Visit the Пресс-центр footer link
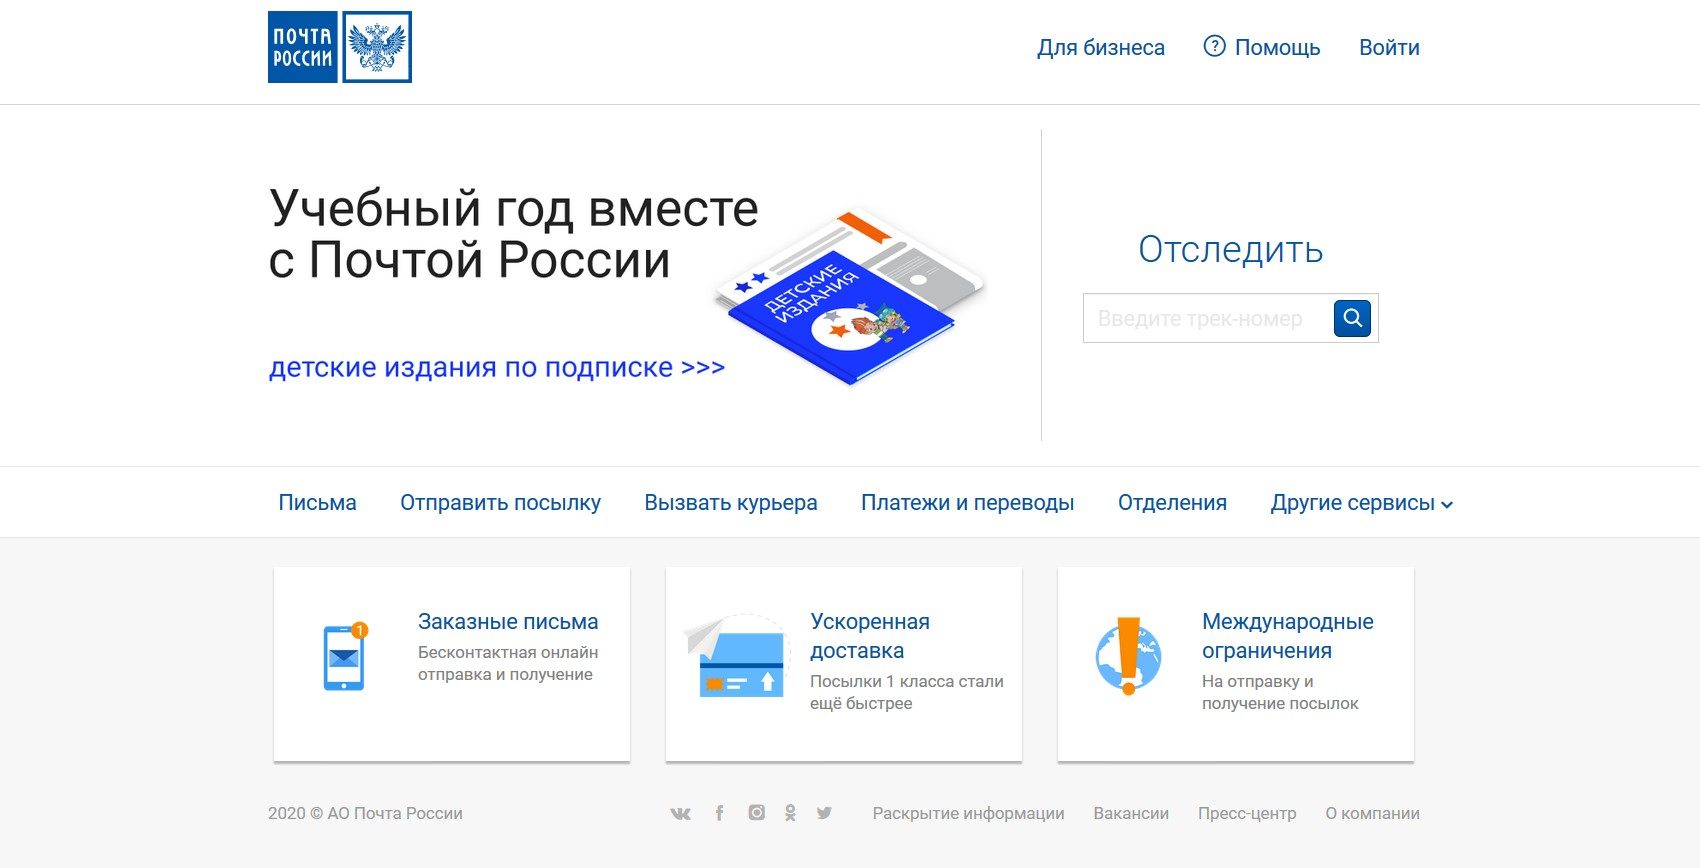Image resolution: width=1700 pixels, height=868 pixels. 1247,814
